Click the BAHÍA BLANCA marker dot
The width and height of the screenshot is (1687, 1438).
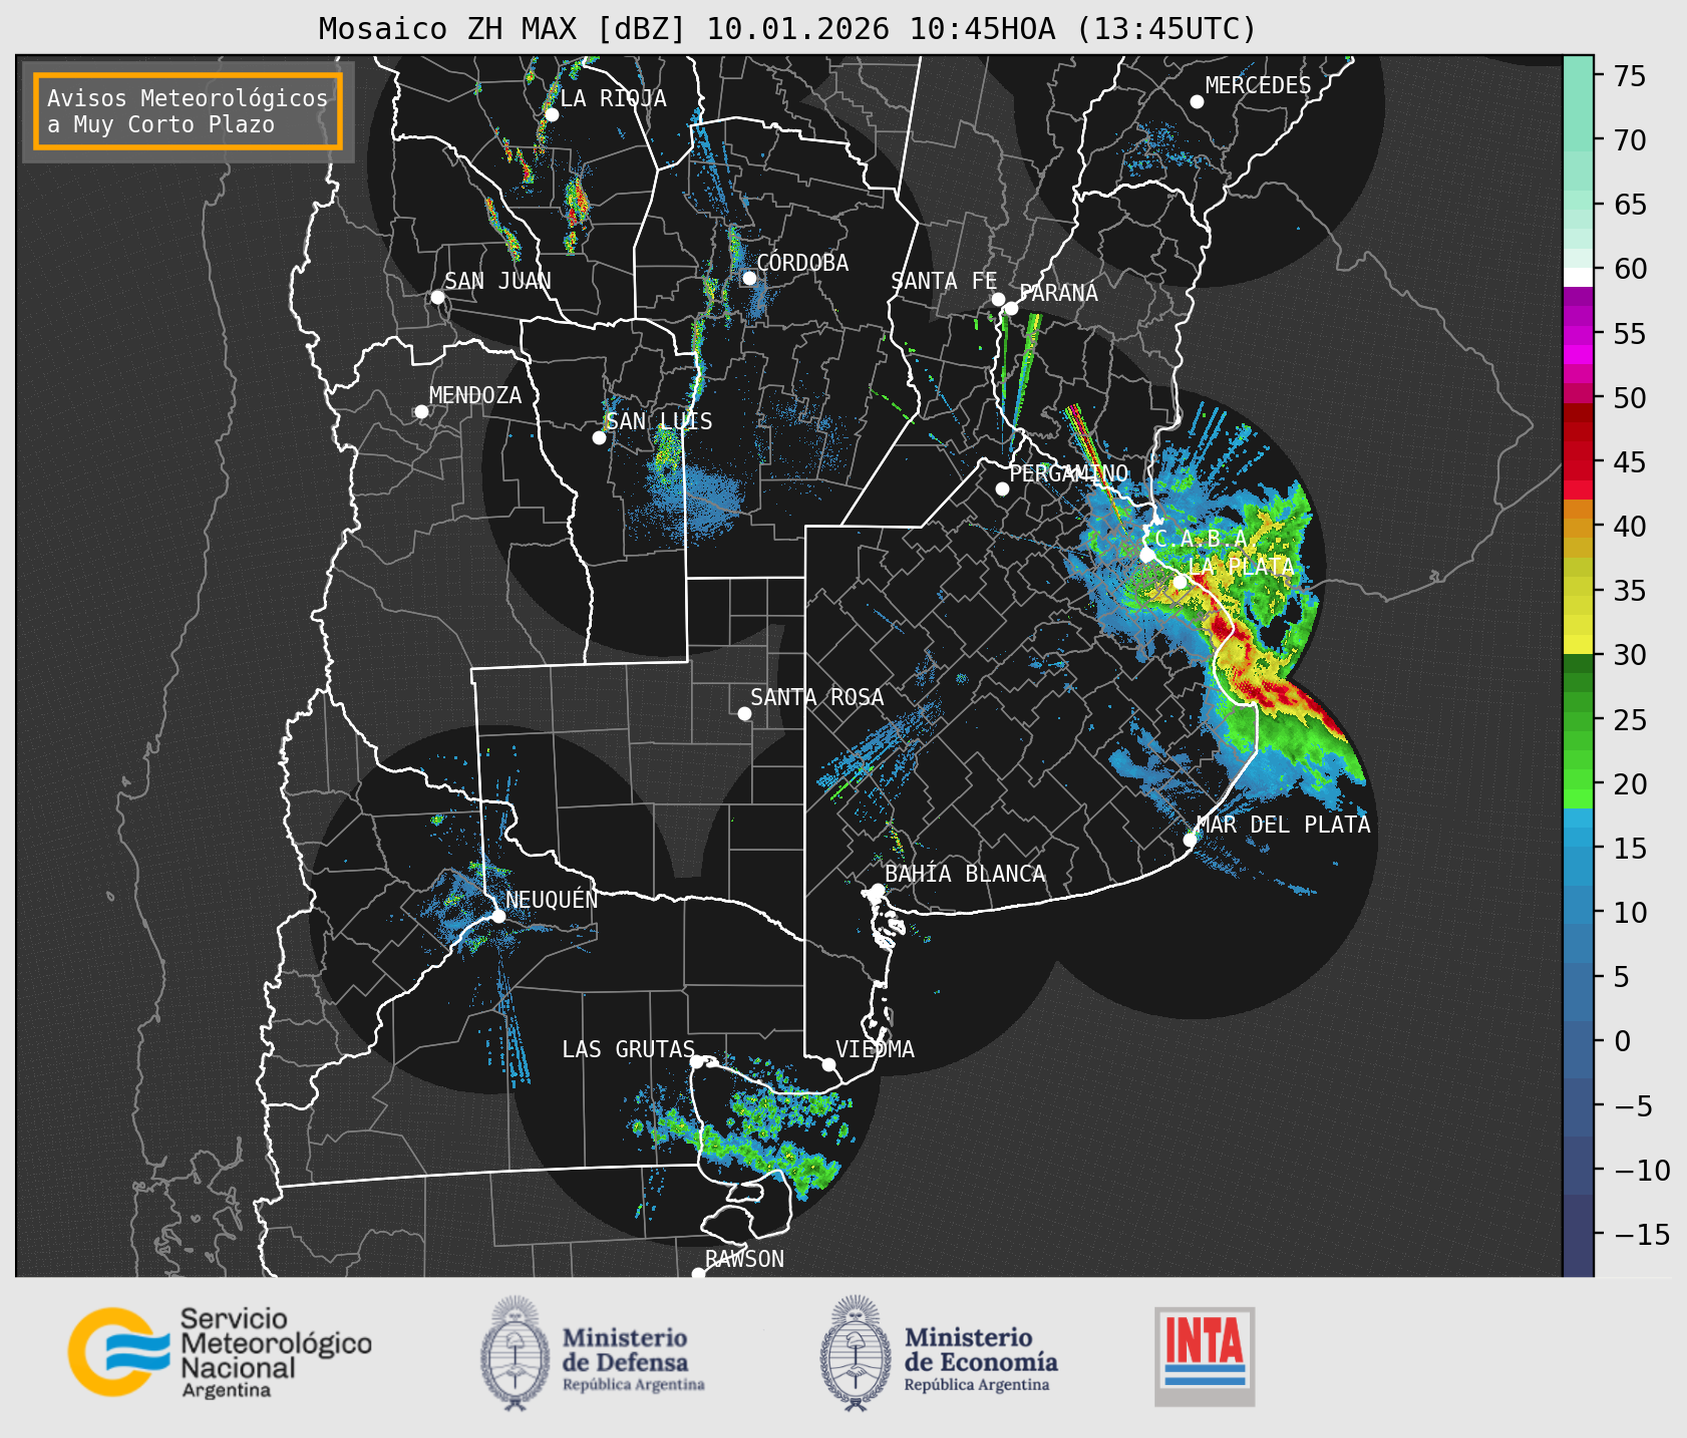pyautogui.click(x=877, y=890)
